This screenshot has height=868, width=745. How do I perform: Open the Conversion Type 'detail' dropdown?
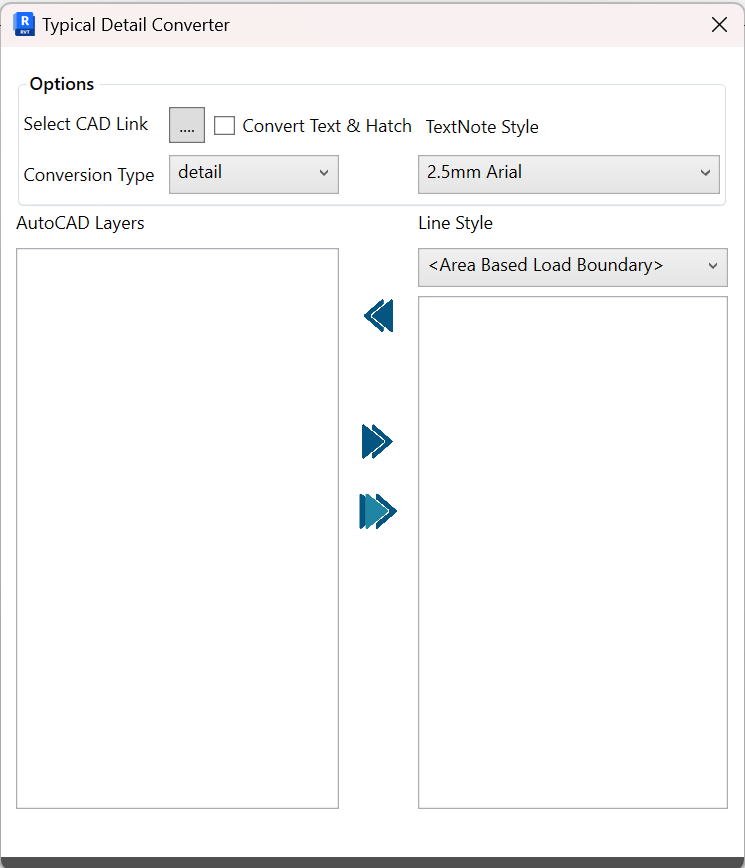(254, 173)
